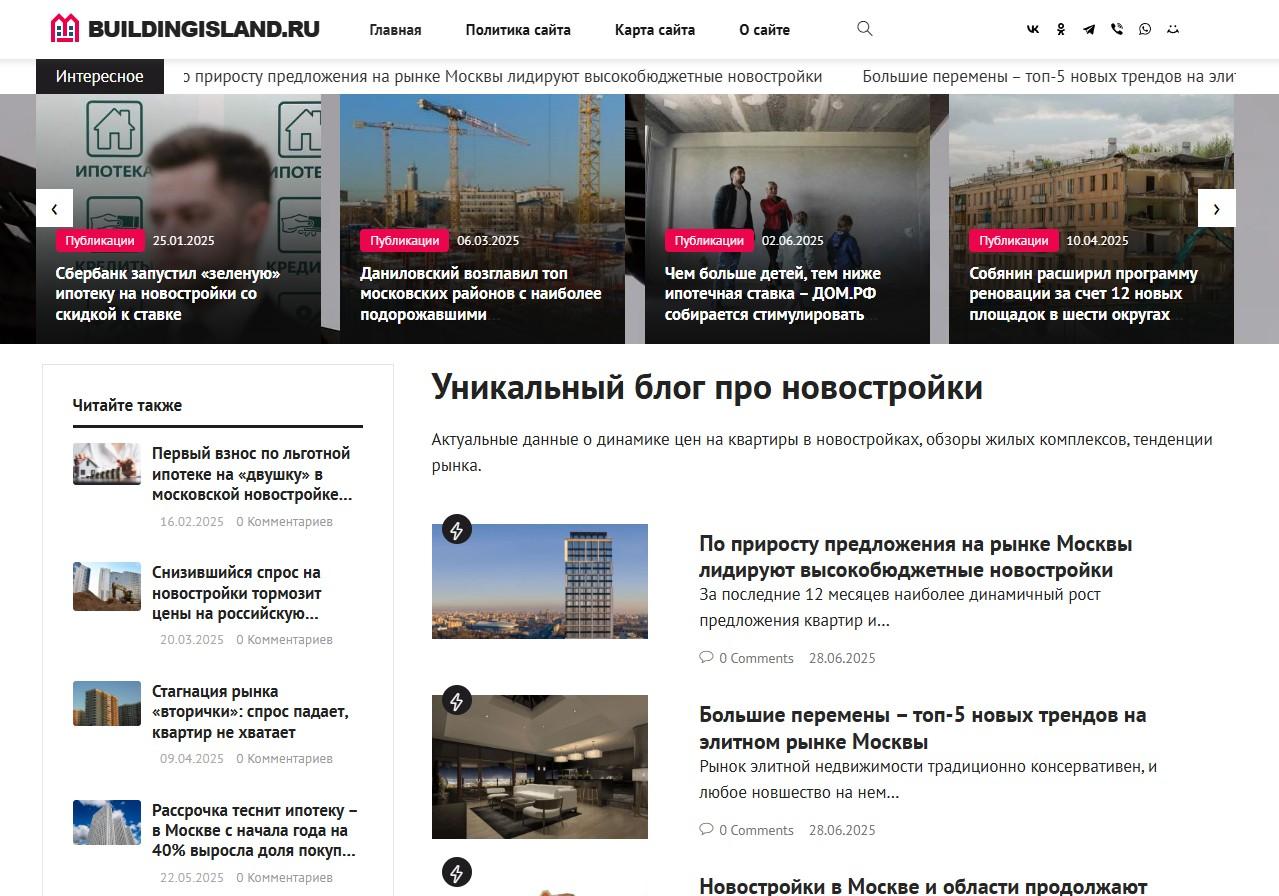The width and height of the screenshot is (1279, 896).
Task: Open the WhatsApp icon in header
Action: pos(1145,29)
